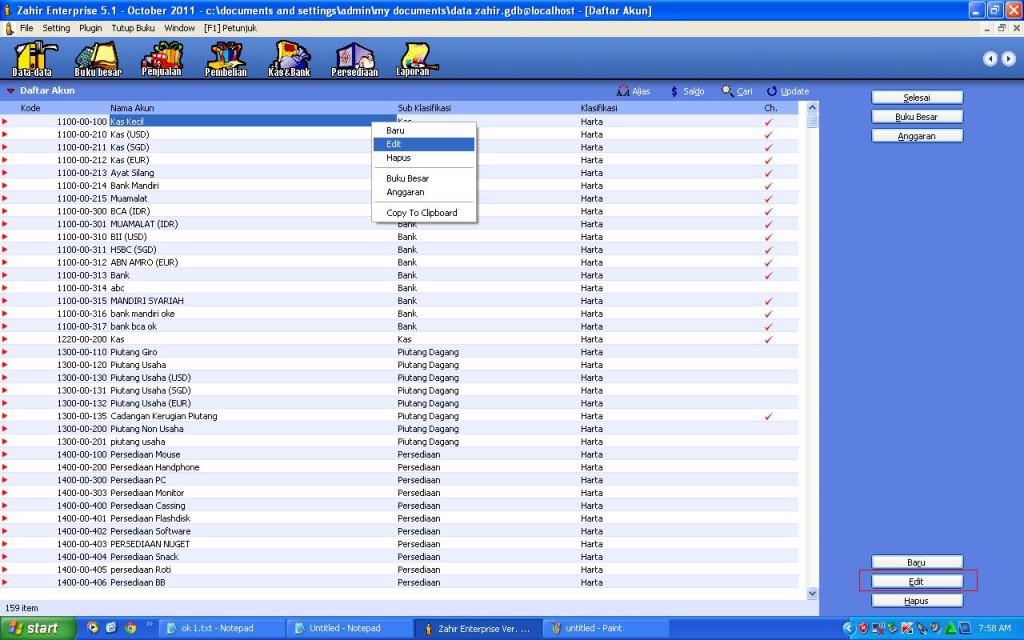Viewport: 1024px width, 640px height.
Task: Sort by the Nama Akun column header
Action: [x=133, y=108]
